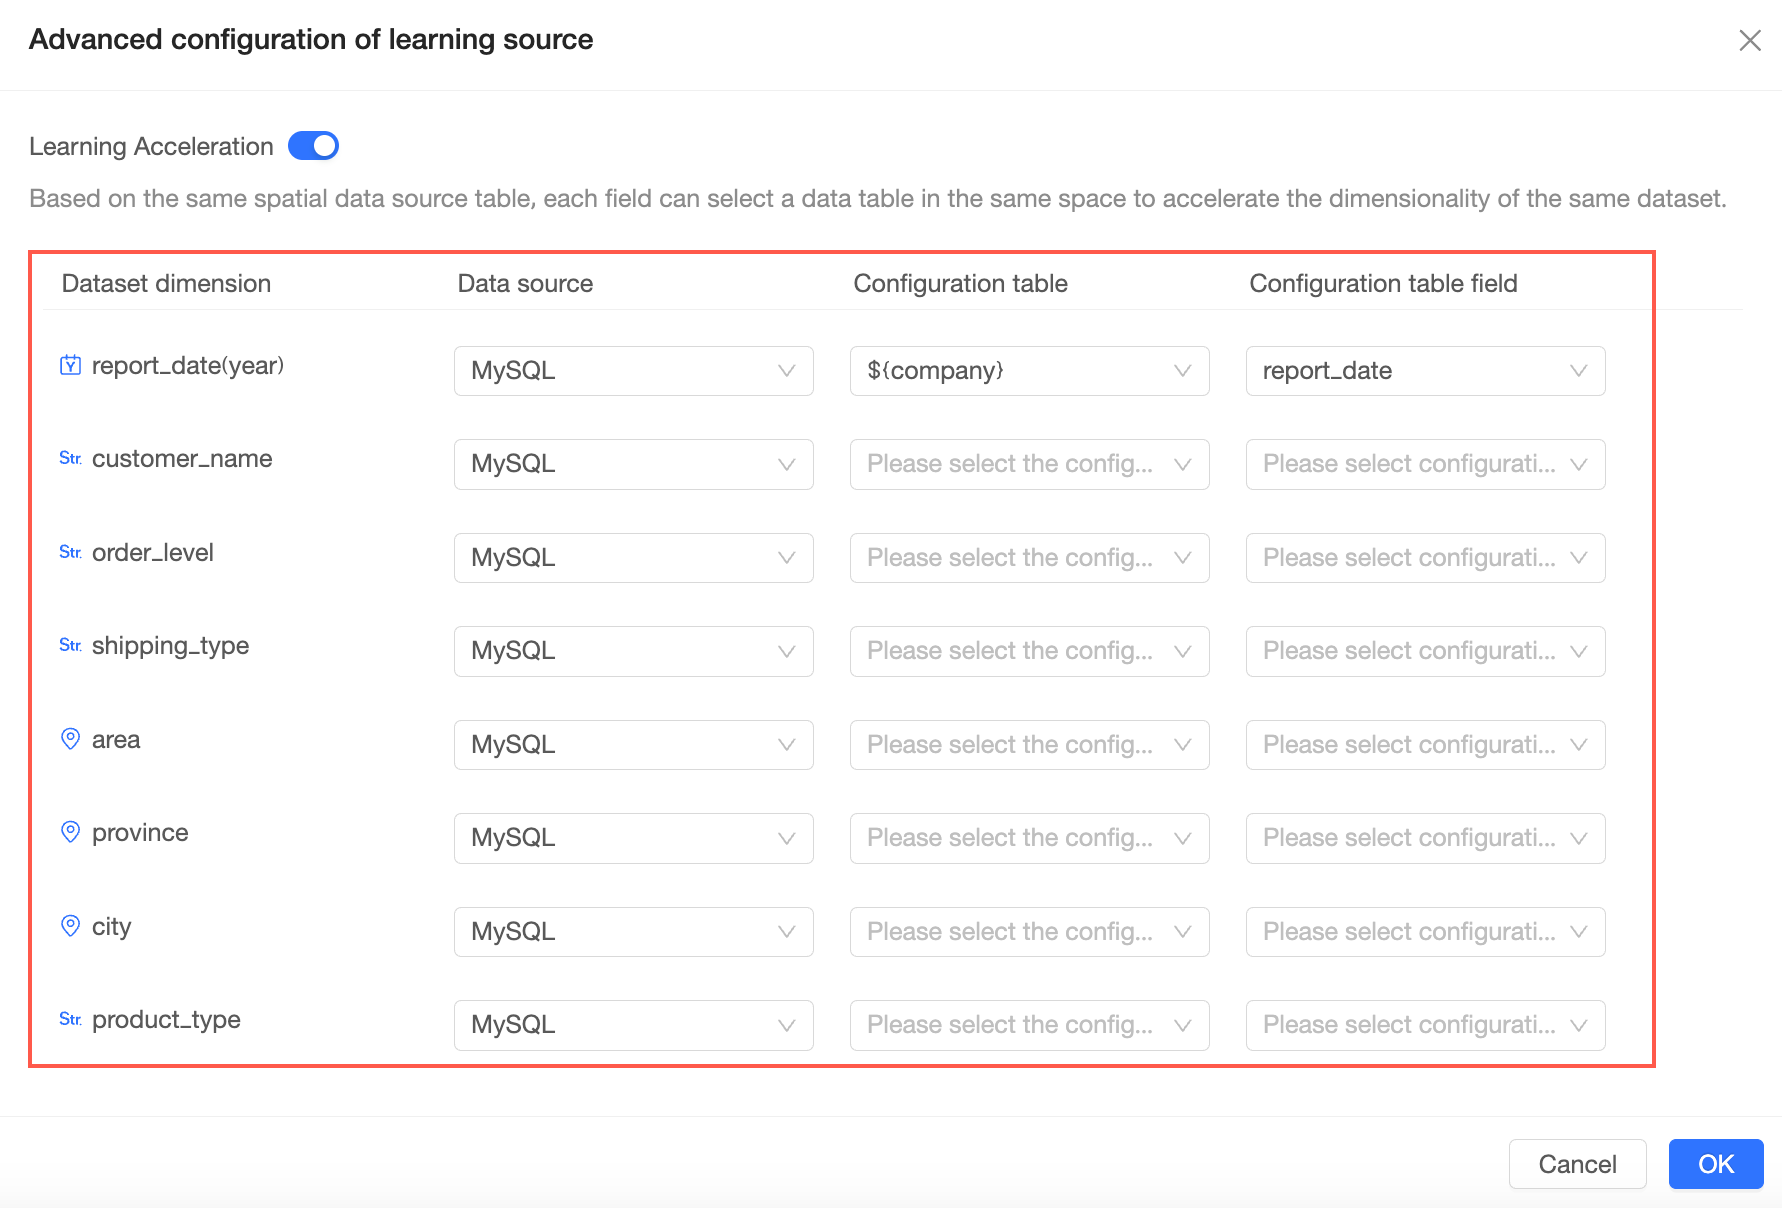Select configuration table for order_level row

1030,558
